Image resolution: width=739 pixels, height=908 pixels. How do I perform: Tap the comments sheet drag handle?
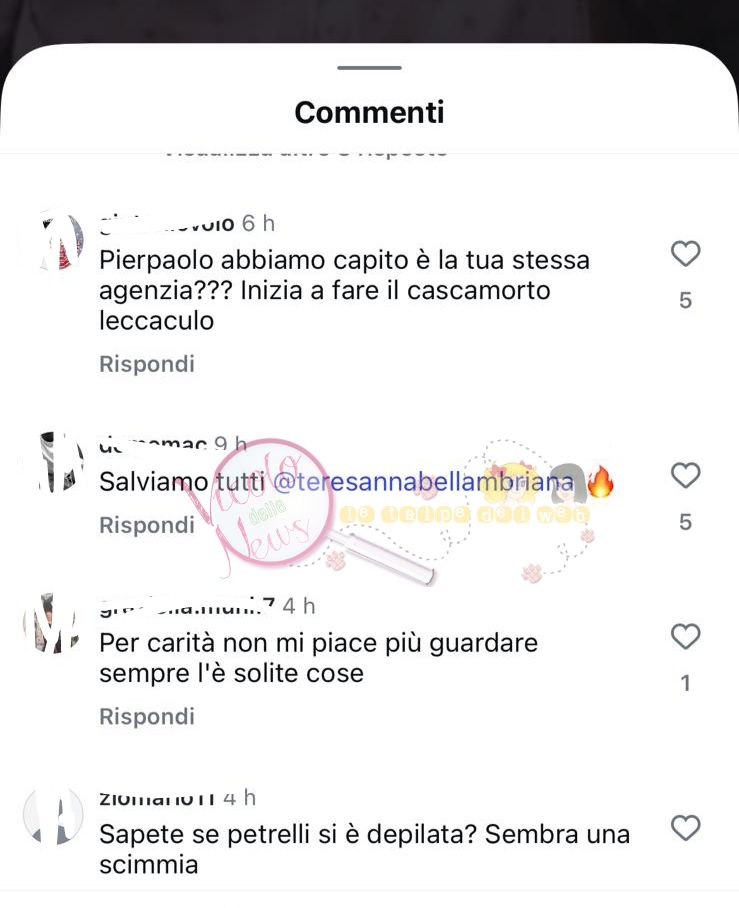click(370, 68)
